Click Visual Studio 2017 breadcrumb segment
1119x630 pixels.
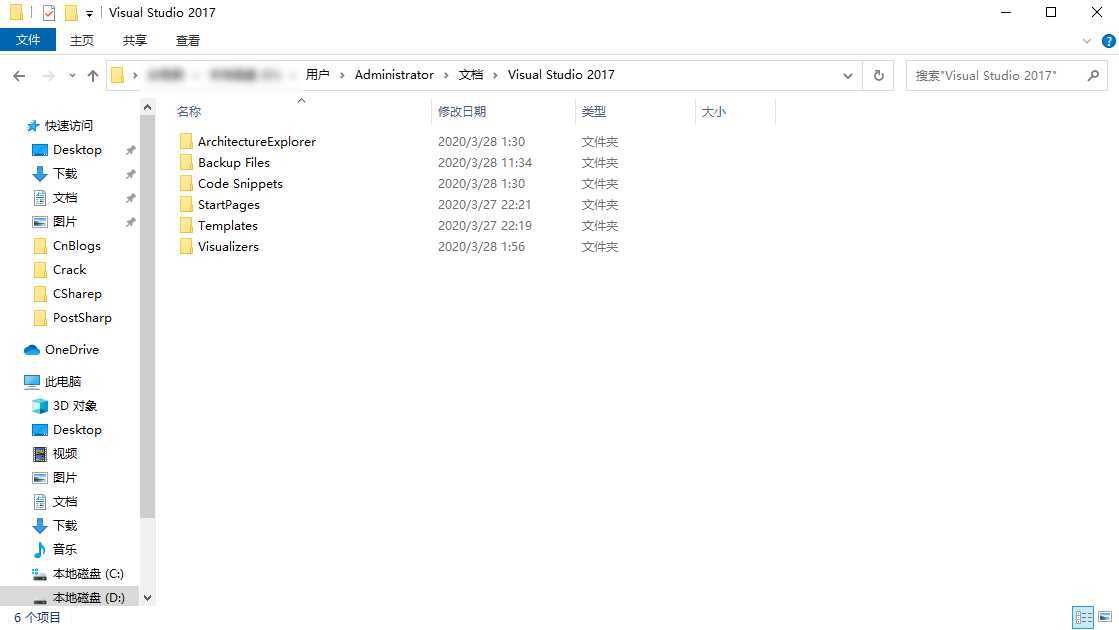[x=561, y=74]
